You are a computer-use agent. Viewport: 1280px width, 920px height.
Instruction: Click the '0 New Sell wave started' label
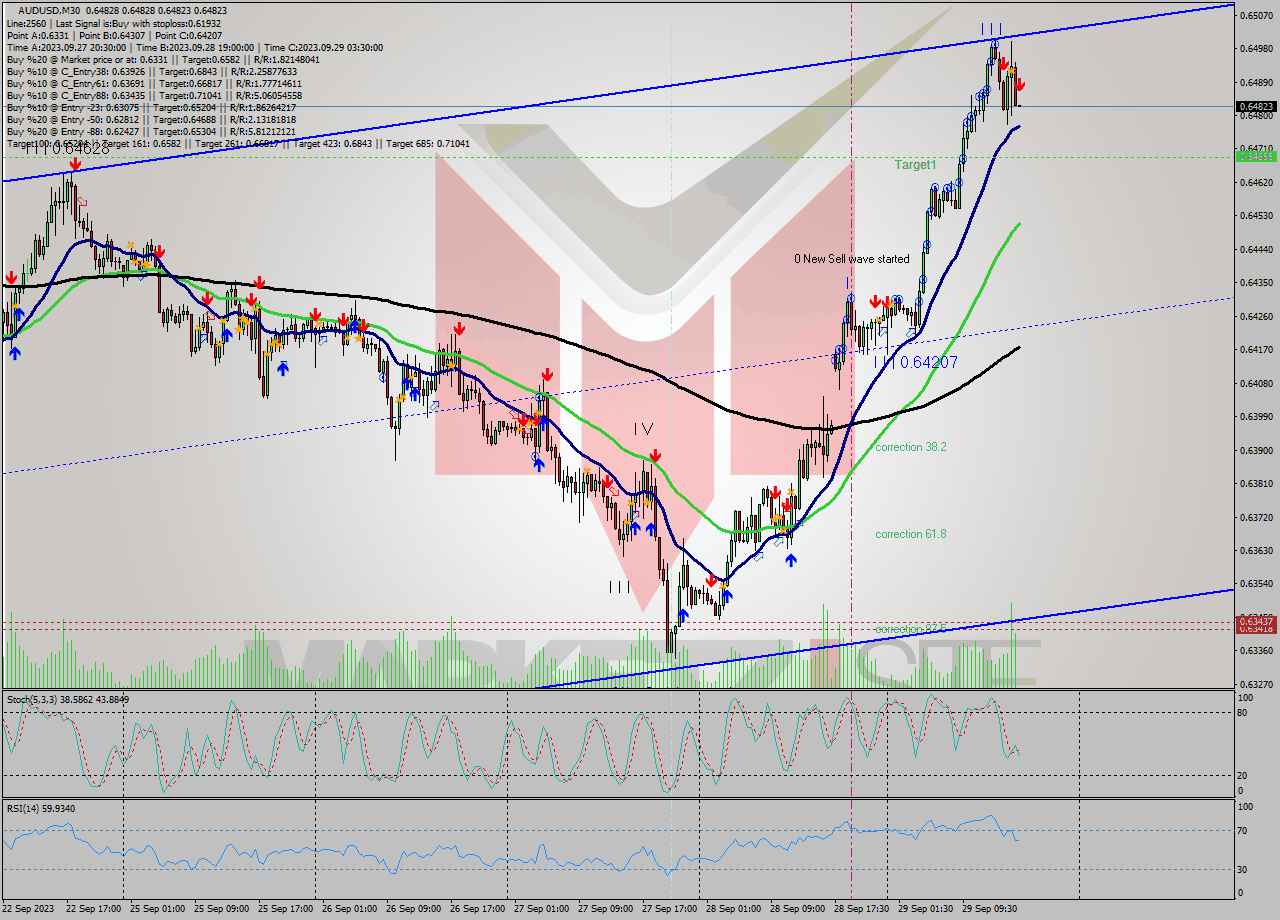click(851, 258)
